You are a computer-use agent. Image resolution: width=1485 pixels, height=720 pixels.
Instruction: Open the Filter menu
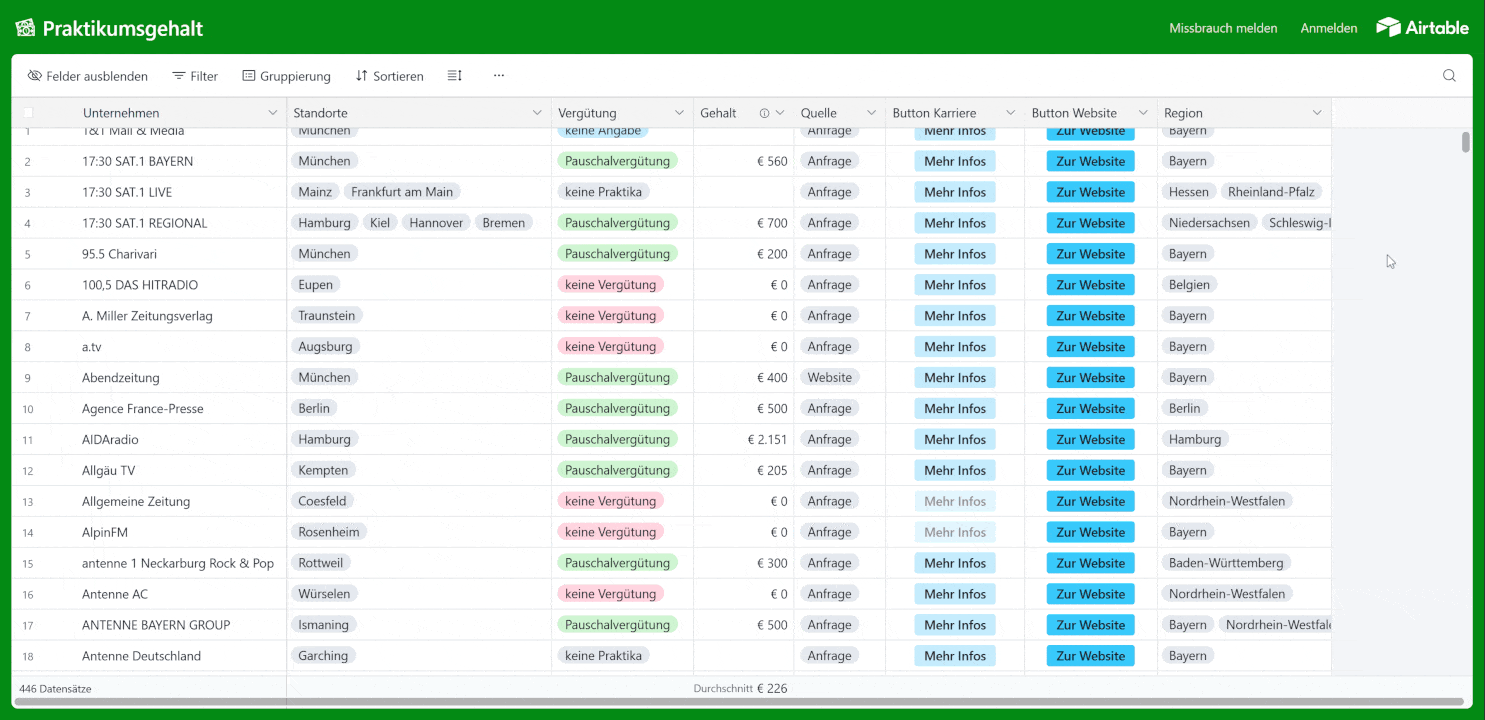(x=195, y=76)
